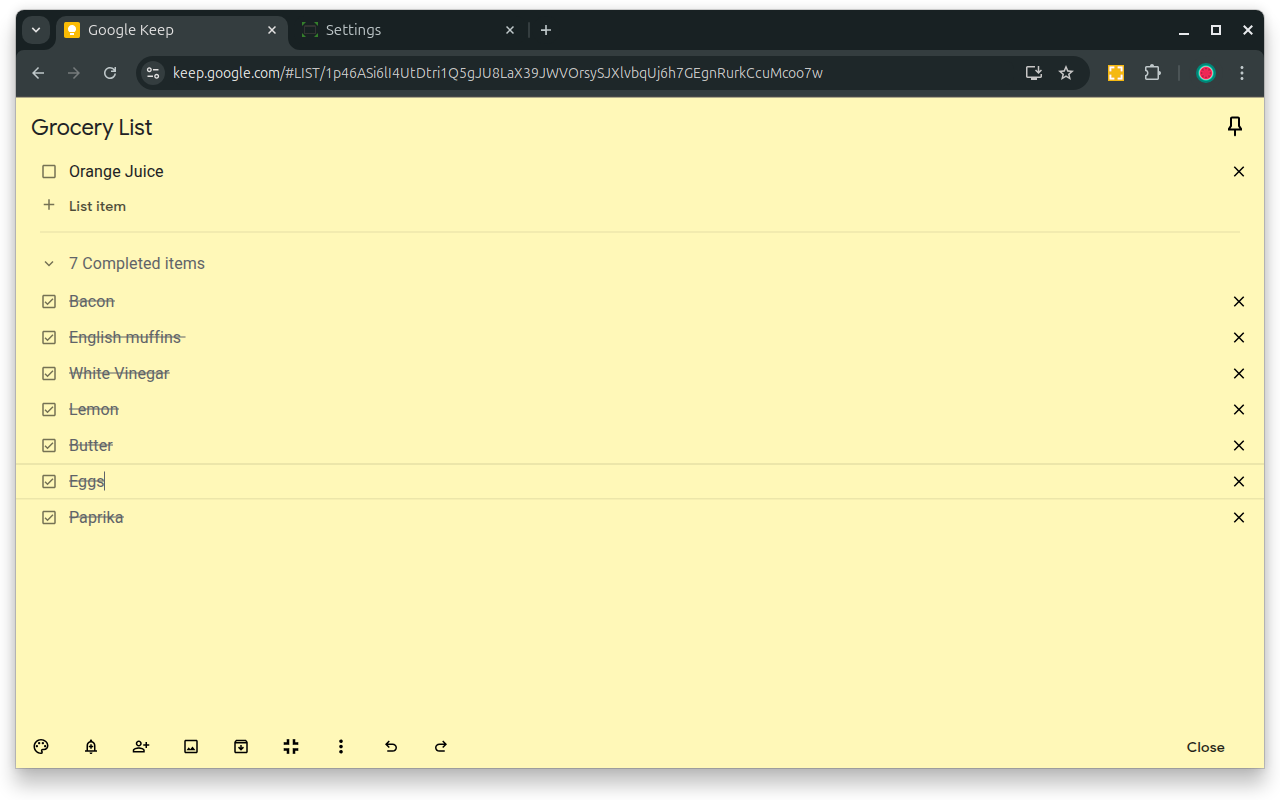Image resolution: width=1280 pixels, height=800 pixels.
Task: Pin the Grocery List note
Action: (1235, 126)
